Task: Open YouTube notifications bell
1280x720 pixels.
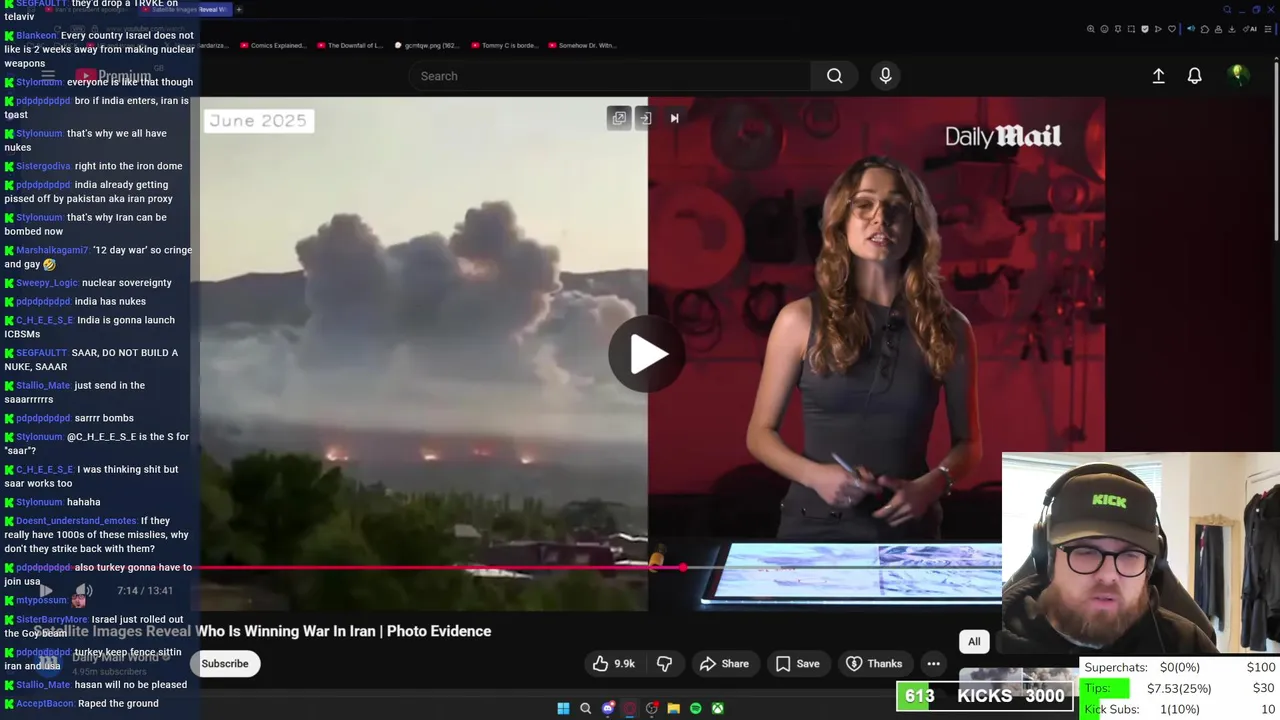Action: pyautogui.click(x=1194, y=76)
